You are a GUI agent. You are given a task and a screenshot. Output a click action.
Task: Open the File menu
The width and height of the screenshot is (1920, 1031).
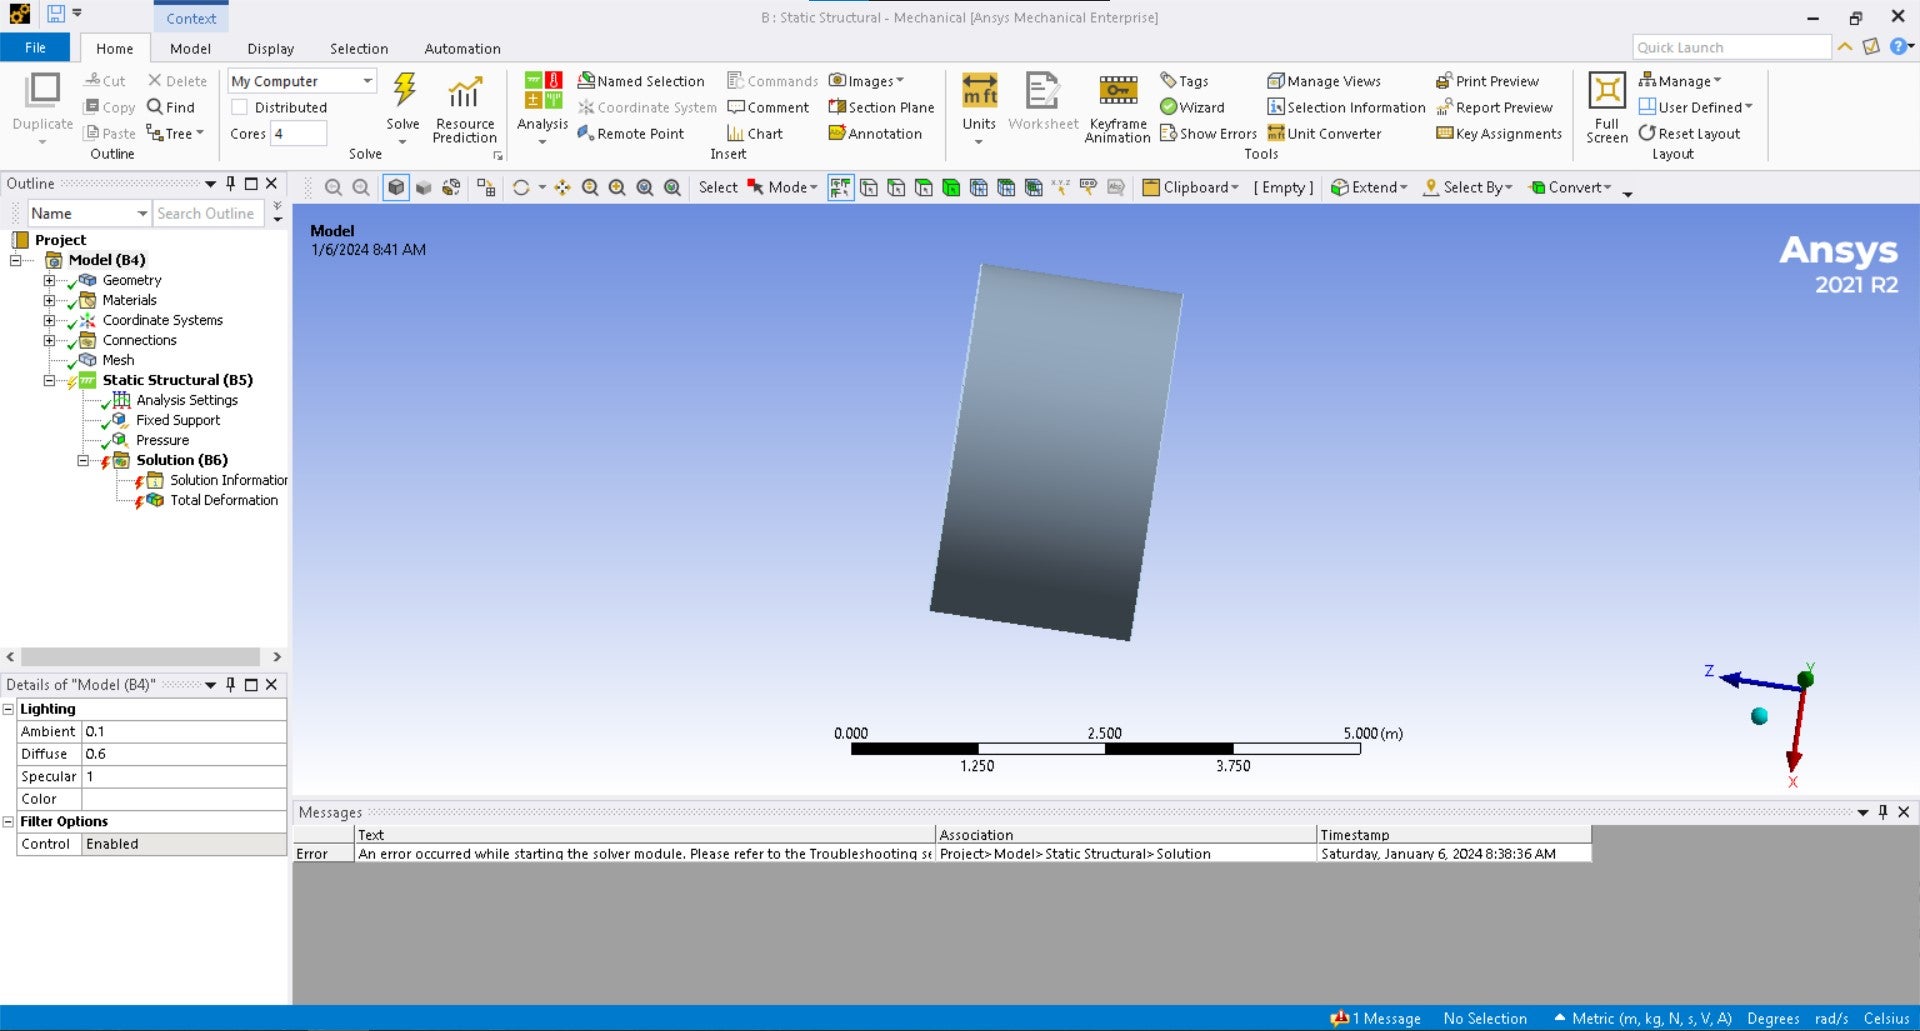click(x=35, y=47)
